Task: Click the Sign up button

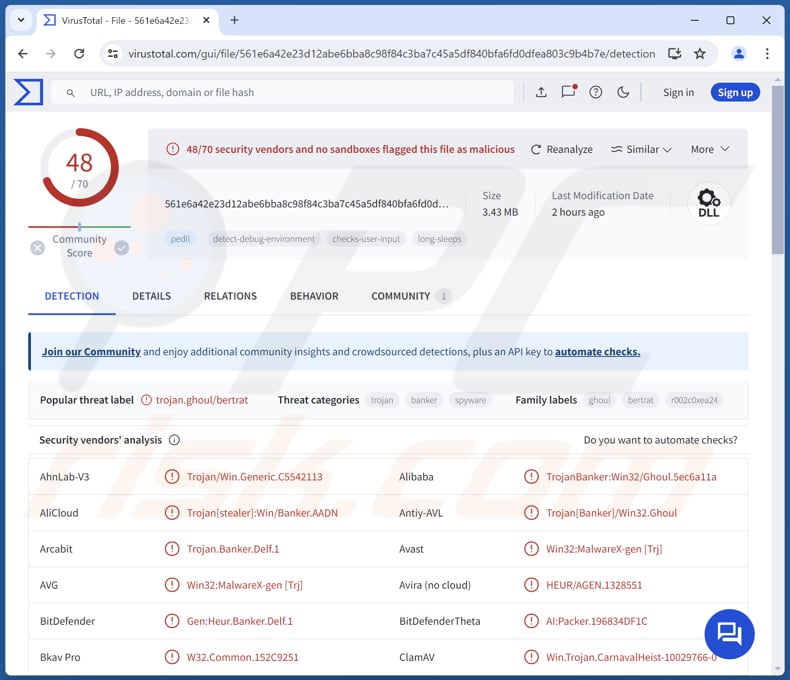Action: 735,92
